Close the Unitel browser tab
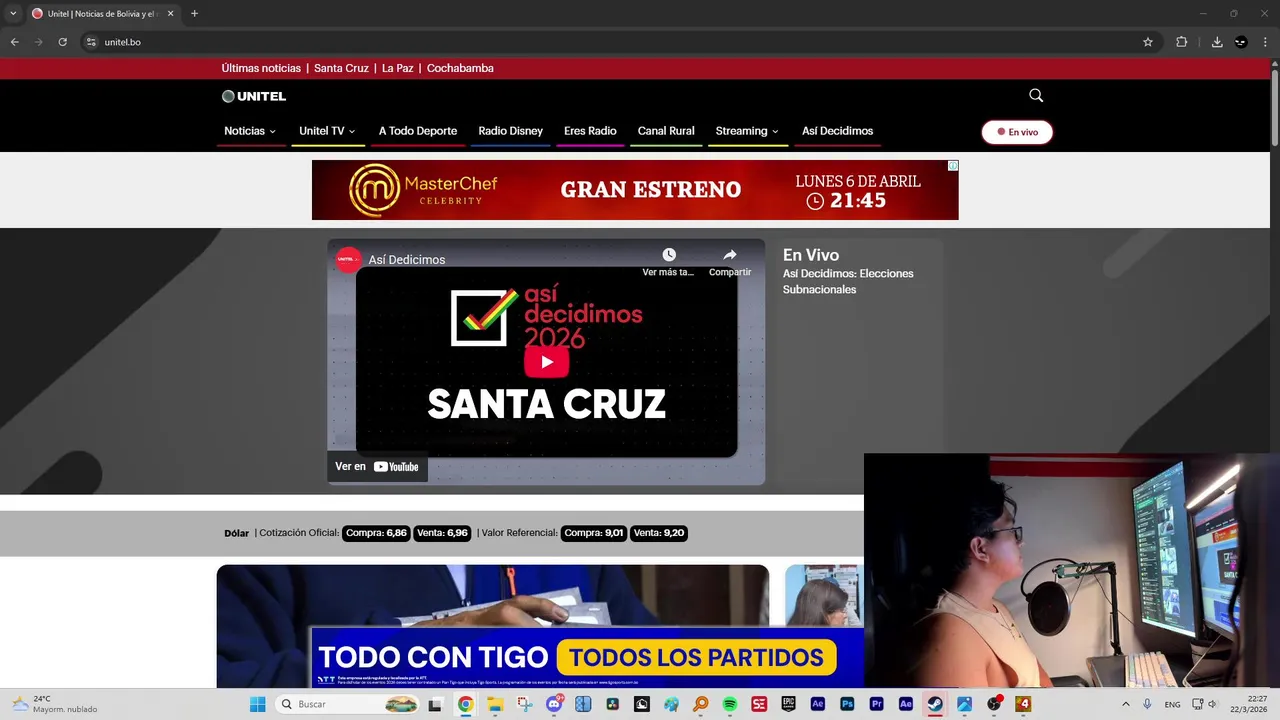1280x720 pixels. click(x=170, y=14)
